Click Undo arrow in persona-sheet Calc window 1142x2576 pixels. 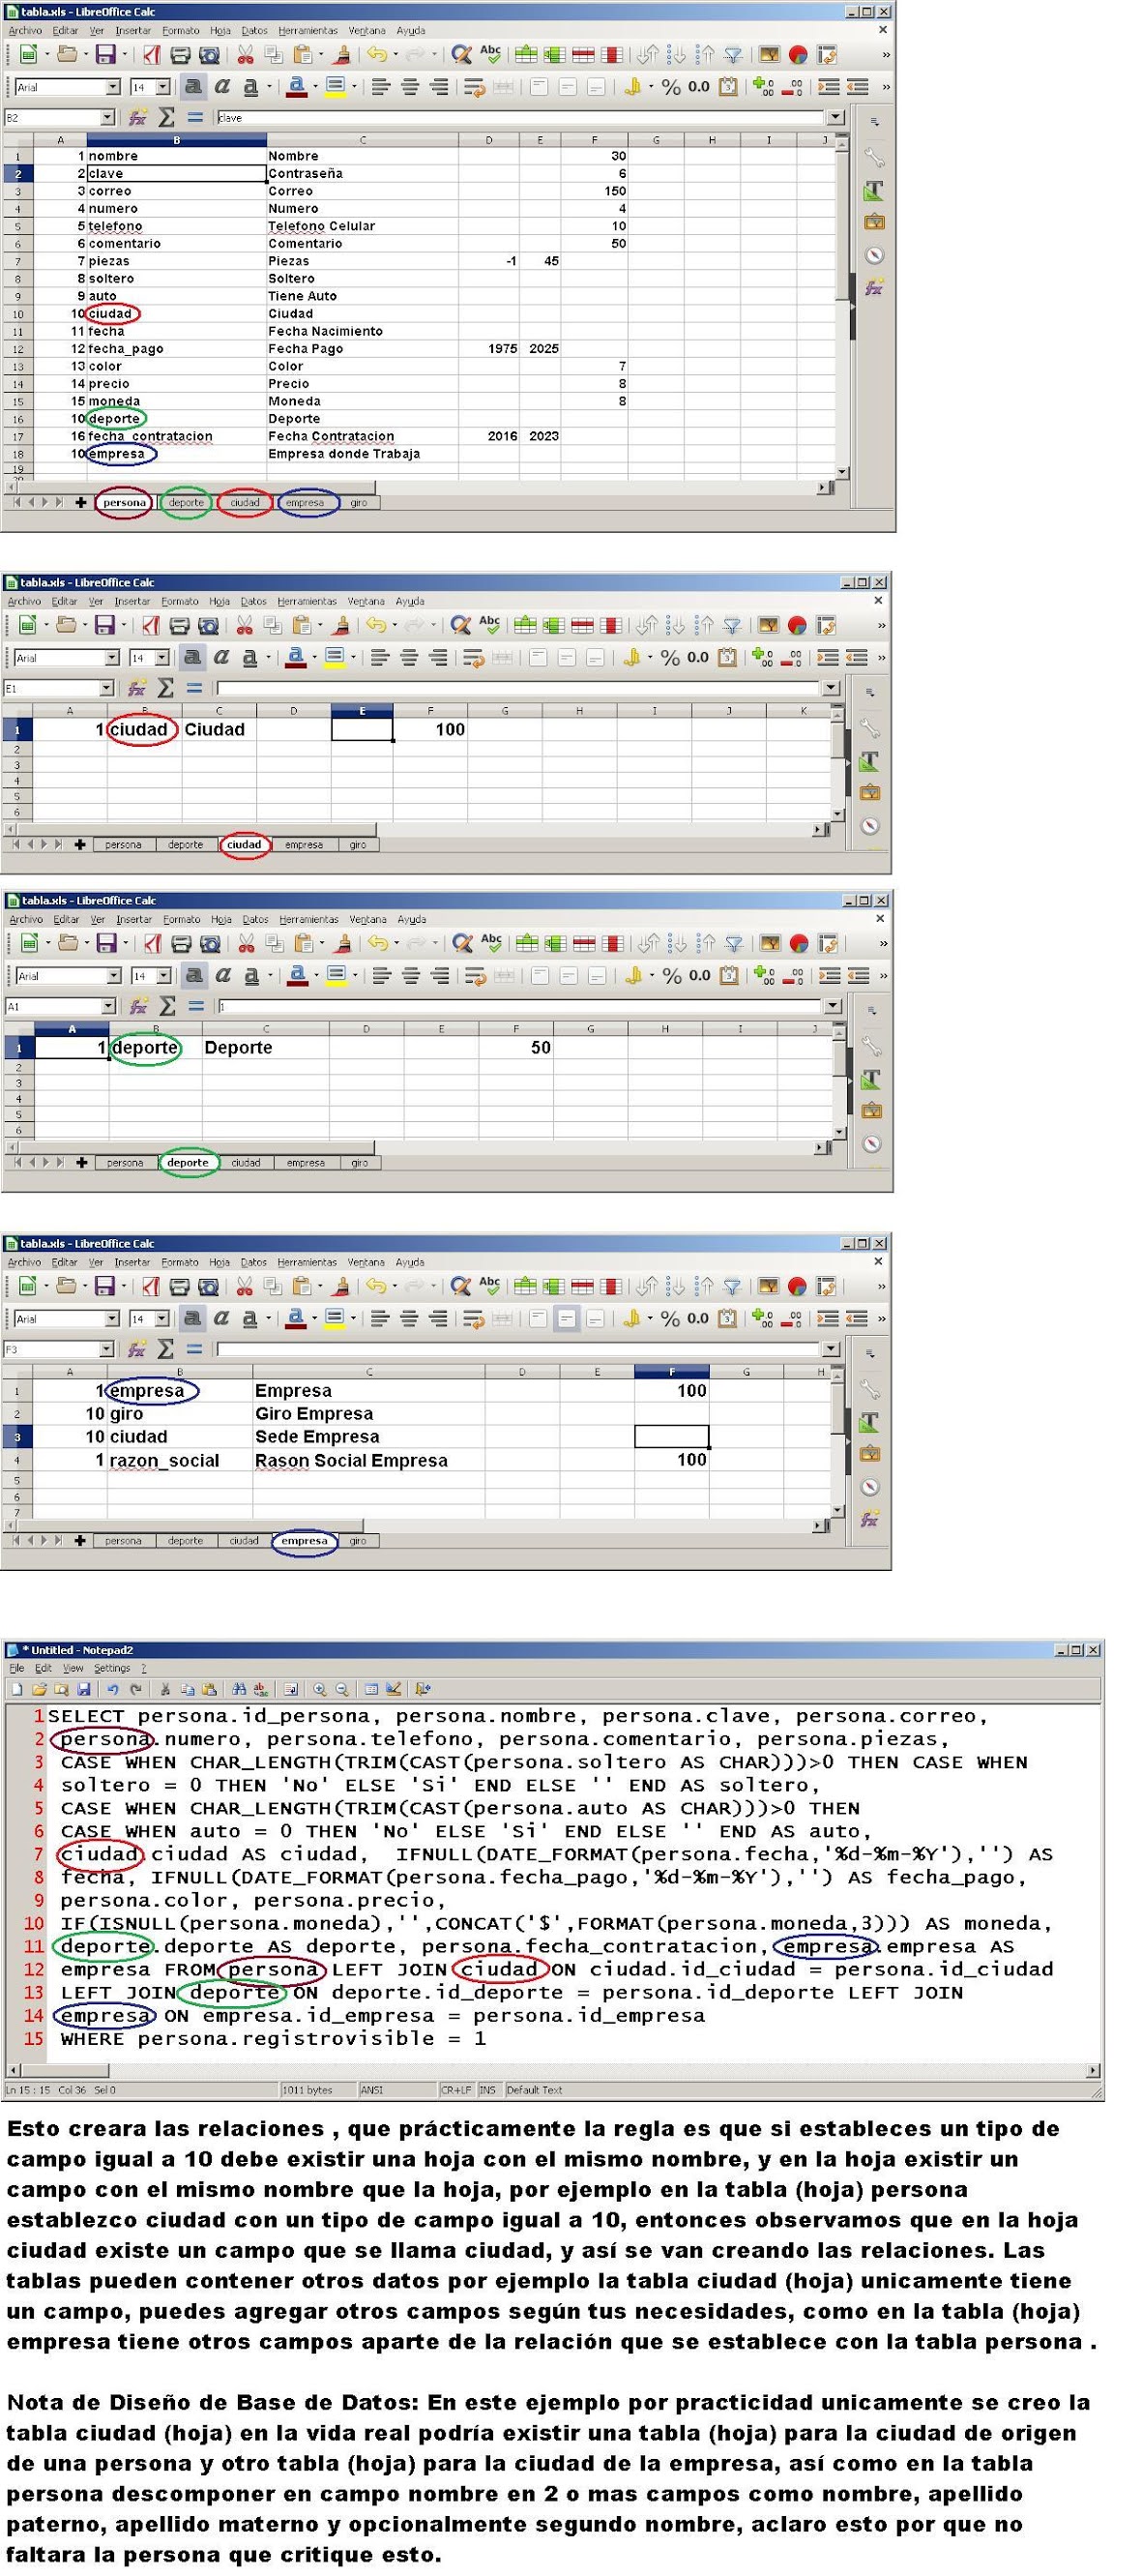tap(377, 55)
